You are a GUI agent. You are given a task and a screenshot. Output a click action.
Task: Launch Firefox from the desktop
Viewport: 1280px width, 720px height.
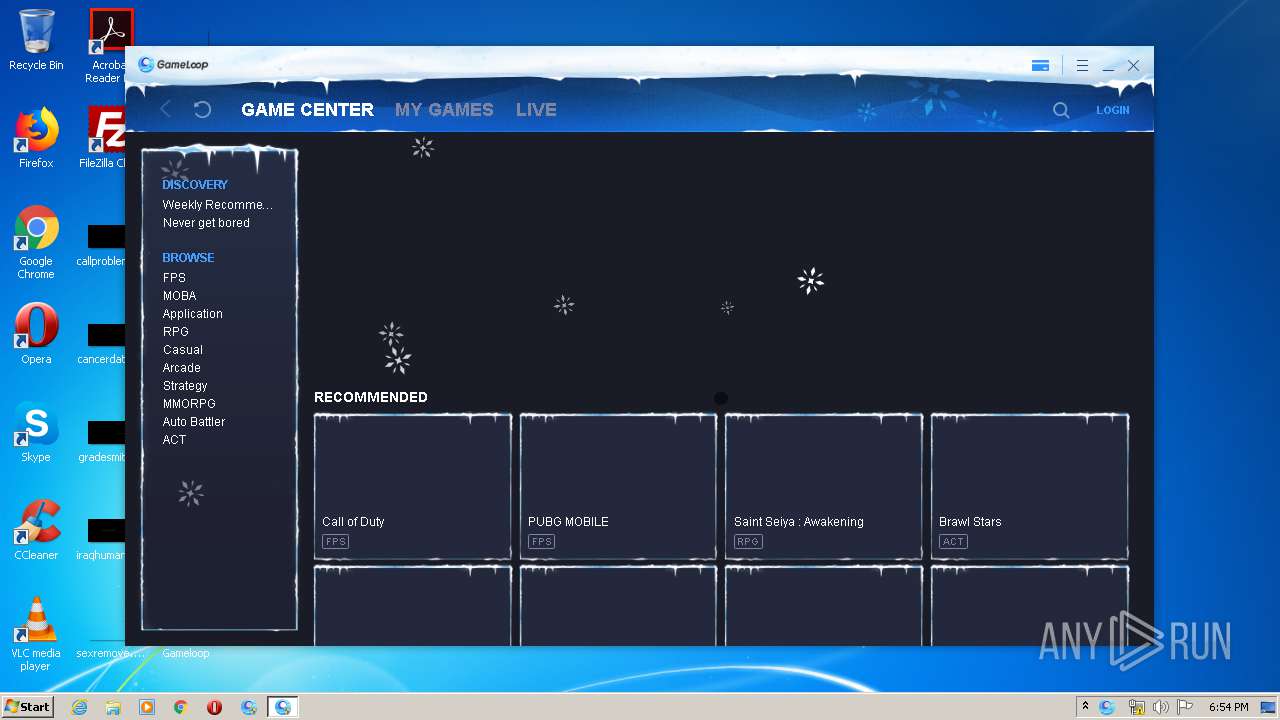pos(36,137)
